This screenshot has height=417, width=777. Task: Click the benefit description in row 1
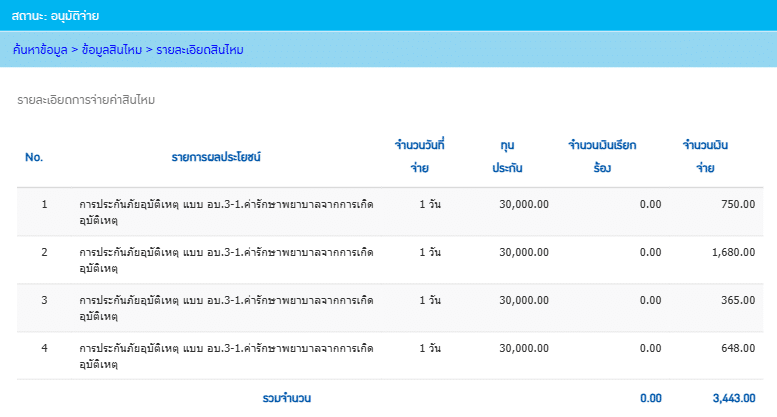(226, 212)
